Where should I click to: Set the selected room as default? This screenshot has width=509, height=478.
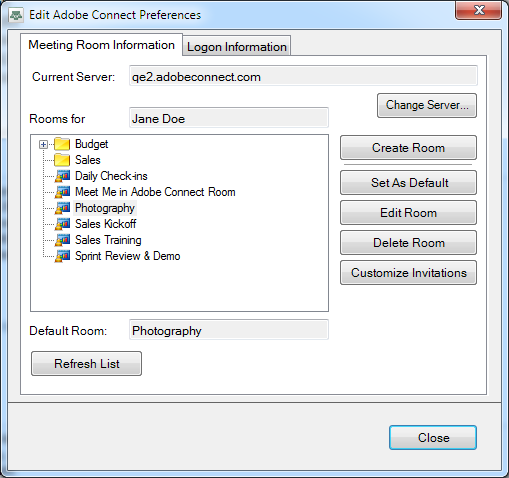tap(408, 182)
